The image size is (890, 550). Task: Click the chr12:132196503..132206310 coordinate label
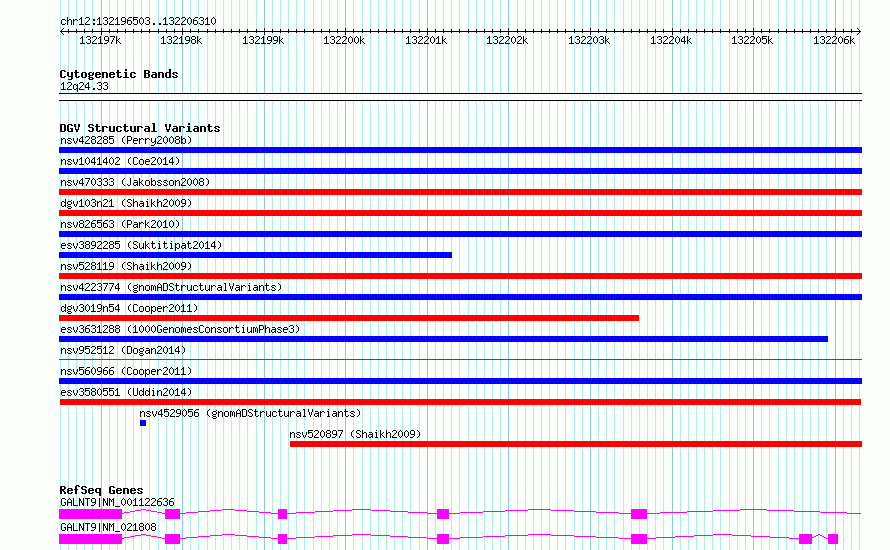[x=138, y=22]
